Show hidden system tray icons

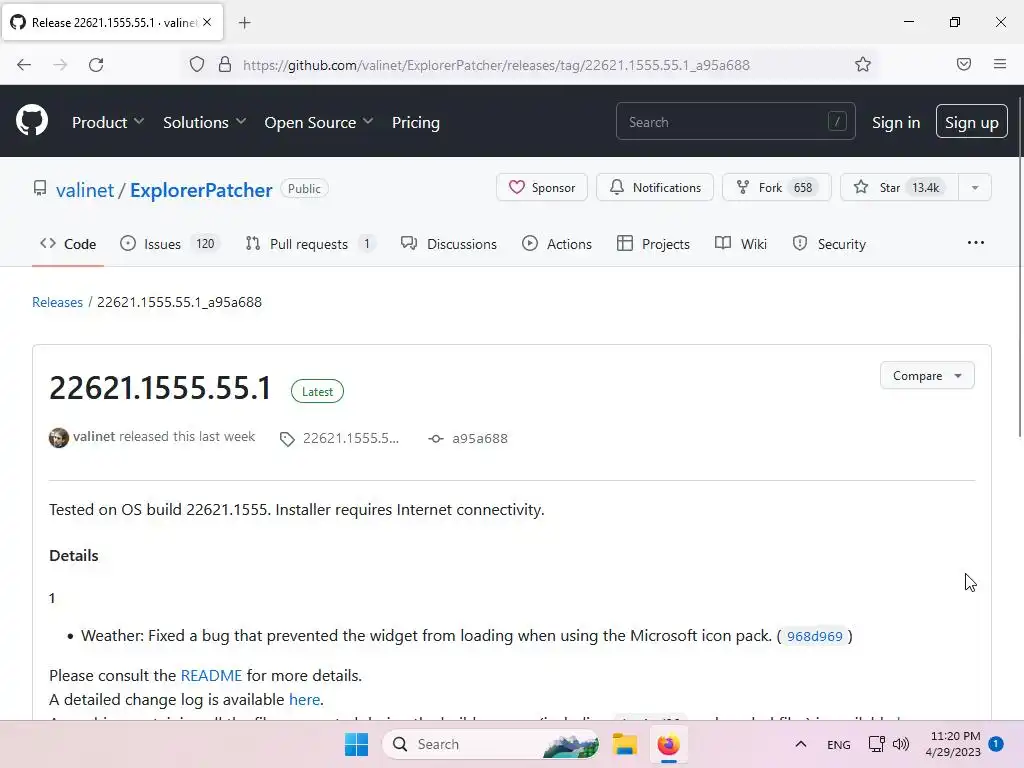coord(801,744)
